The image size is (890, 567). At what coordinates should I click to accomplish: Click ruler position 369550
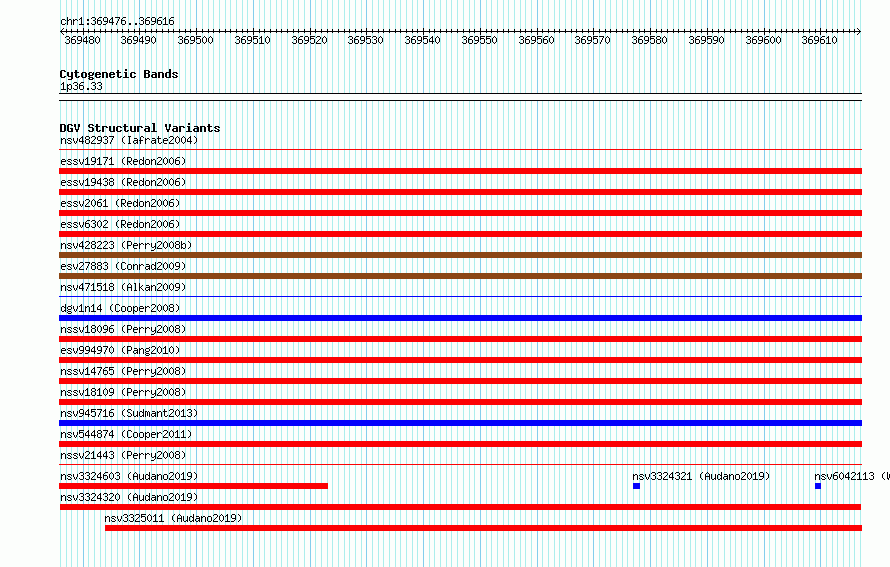pyautogui.click(x=479, y=40)
